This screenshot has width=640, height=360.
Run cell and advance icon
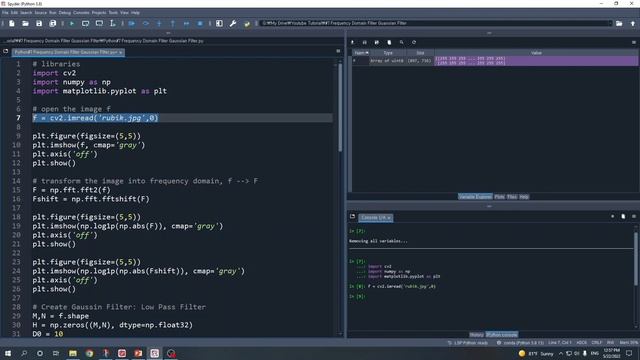click(99, 24)
